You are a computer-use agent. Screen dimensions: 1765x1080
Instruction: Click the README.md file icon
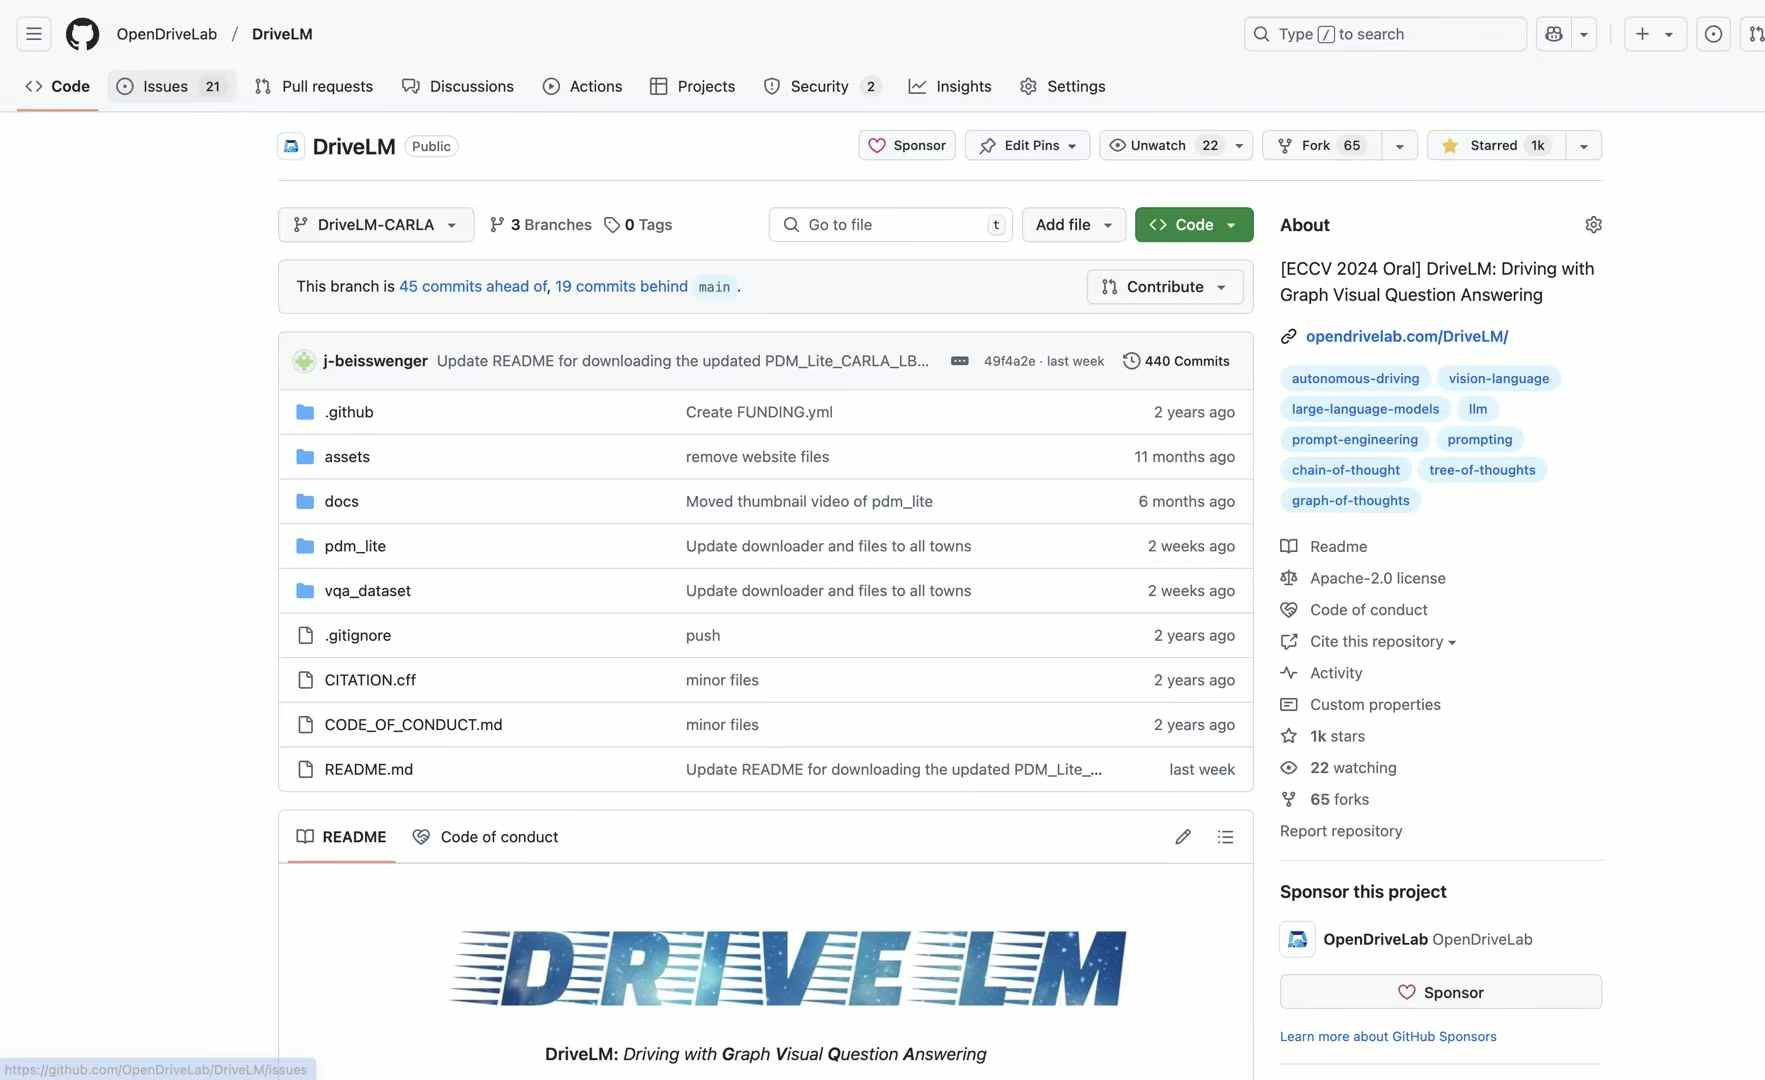pyautogui.click(x=305, y=769)
